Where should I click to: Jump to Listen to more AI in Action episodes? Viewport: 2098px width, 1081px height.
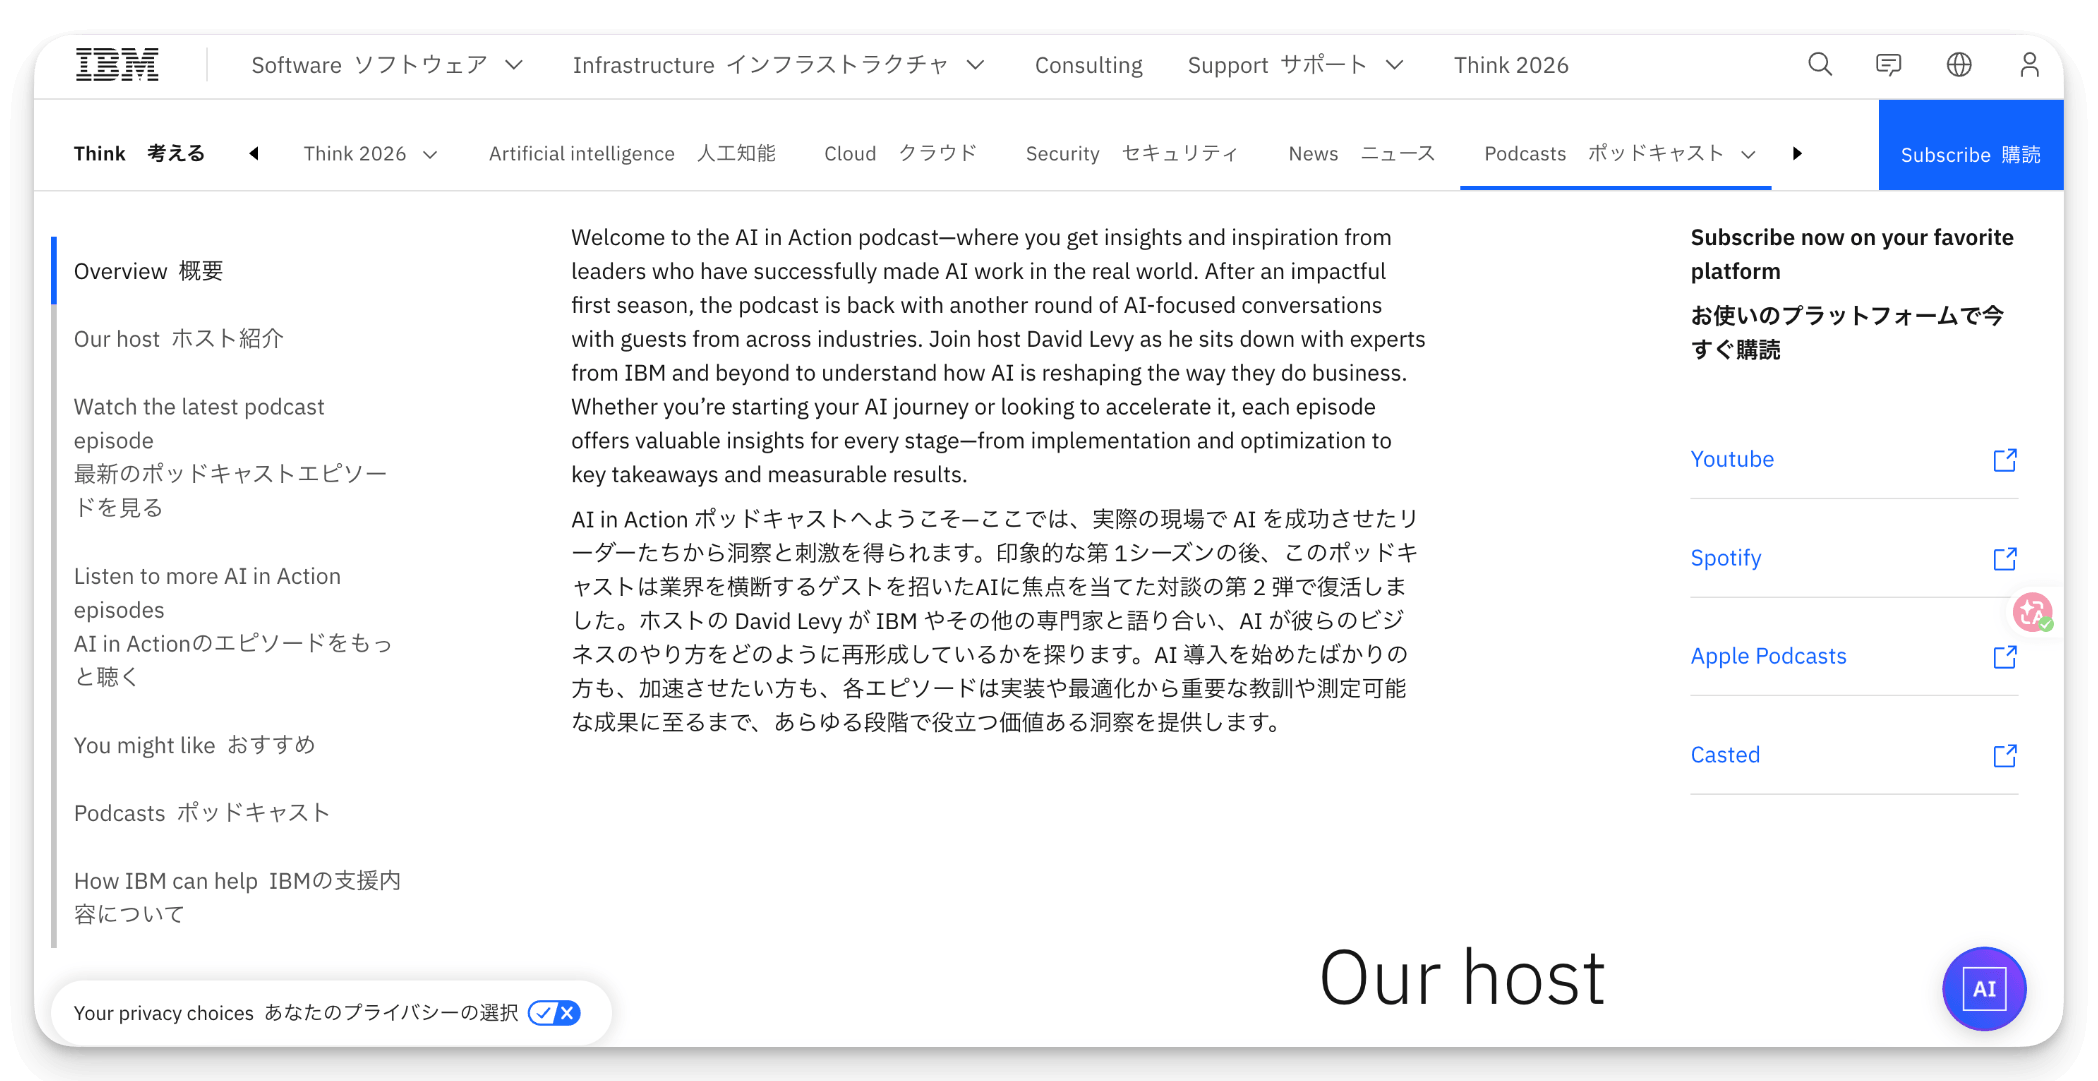pos(233,626)
